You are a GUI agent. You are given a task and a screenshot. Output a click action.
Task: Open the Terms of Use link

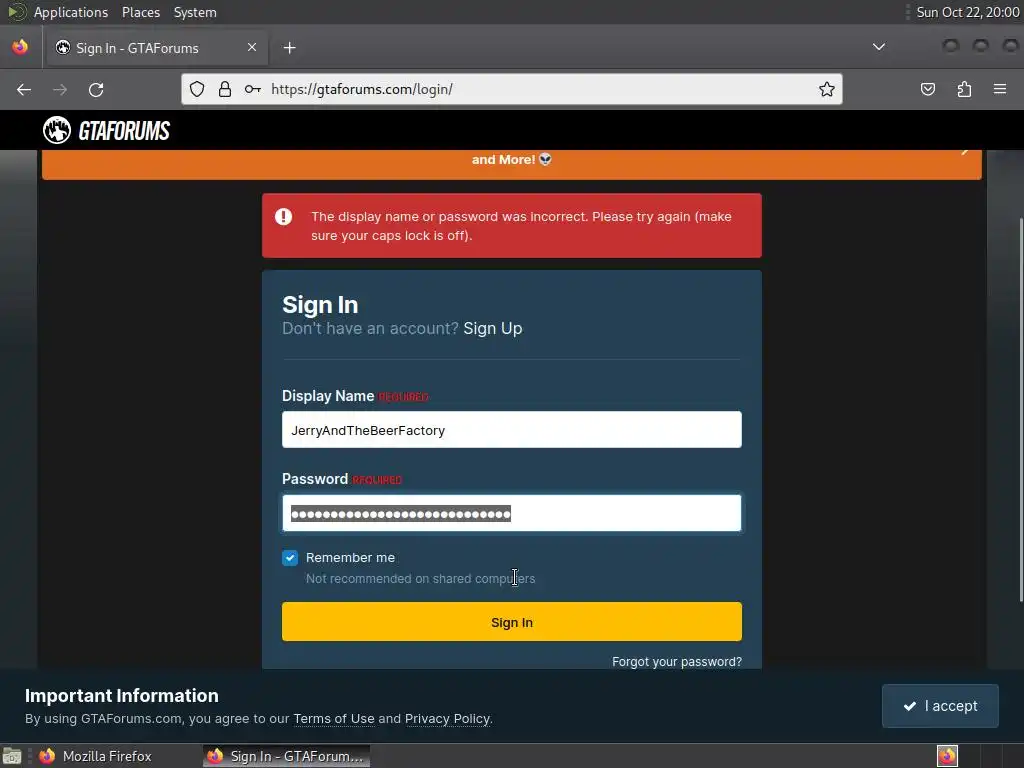tap(334, 718)
